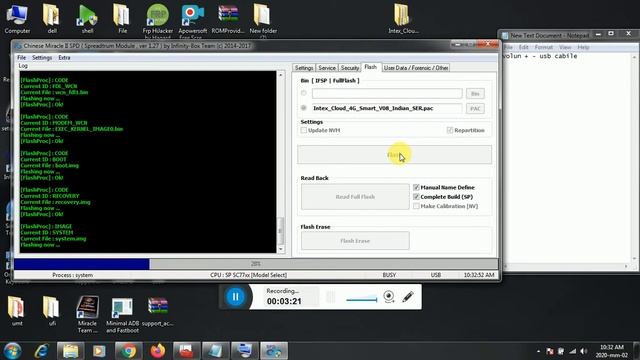The height and width of the screenshot is (360, 640).
Task: Launch Miracle Team desktop shortcut
Action: click(x=87, y=313)
